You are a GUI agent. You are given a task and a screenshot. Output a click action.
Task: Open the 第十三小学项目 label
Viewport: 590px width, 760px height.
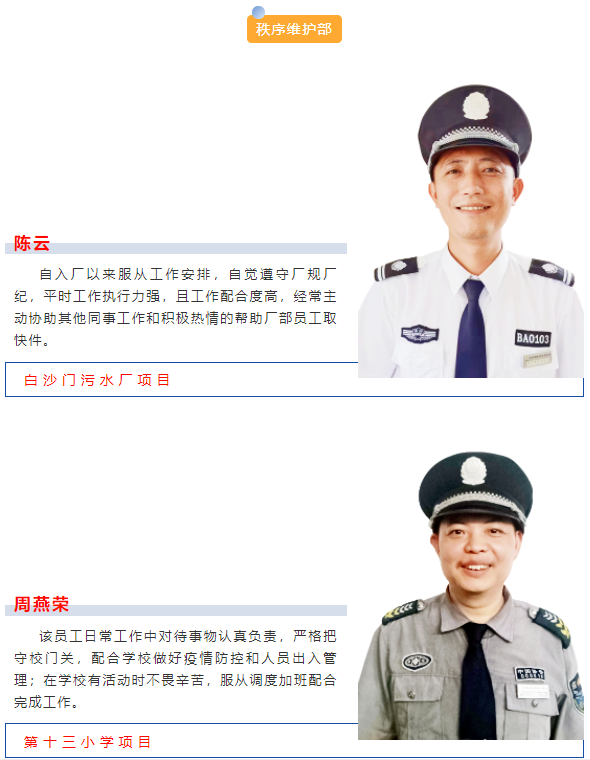(x=88, y=742)
